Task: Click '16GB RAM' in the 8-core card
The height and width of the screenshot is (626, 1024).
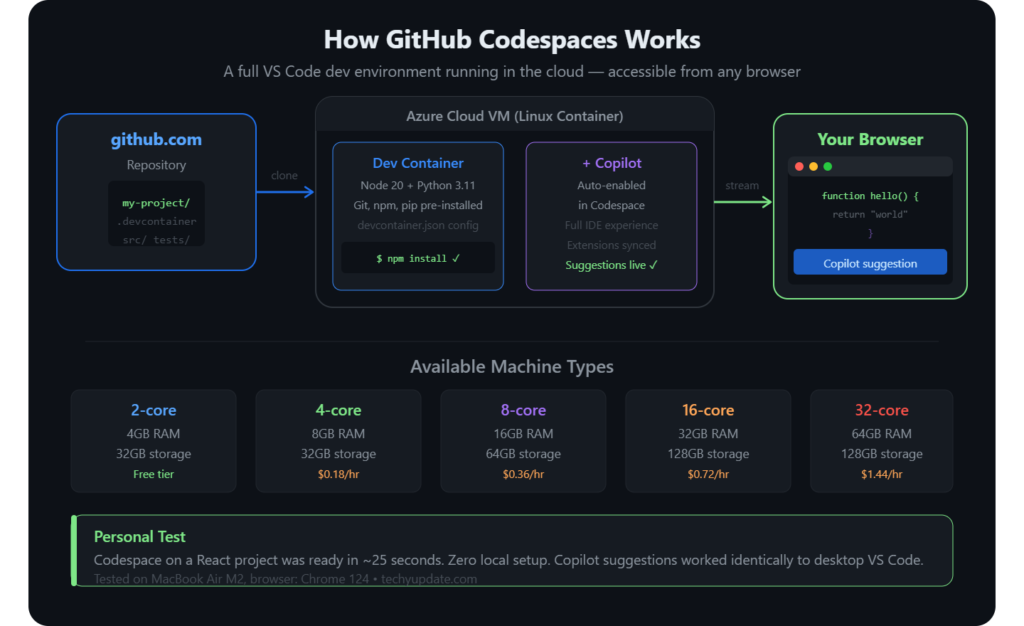Action: tap(523, 433)
